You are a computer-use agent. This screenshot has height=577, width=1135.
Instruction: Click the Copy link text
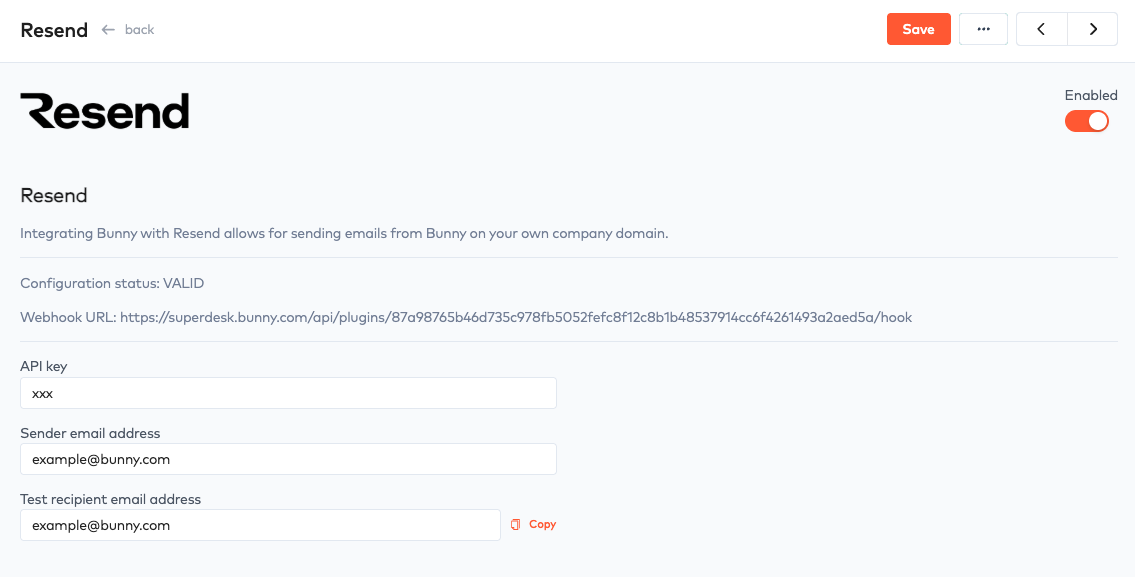pyautogui.click(x=542, y=524)
